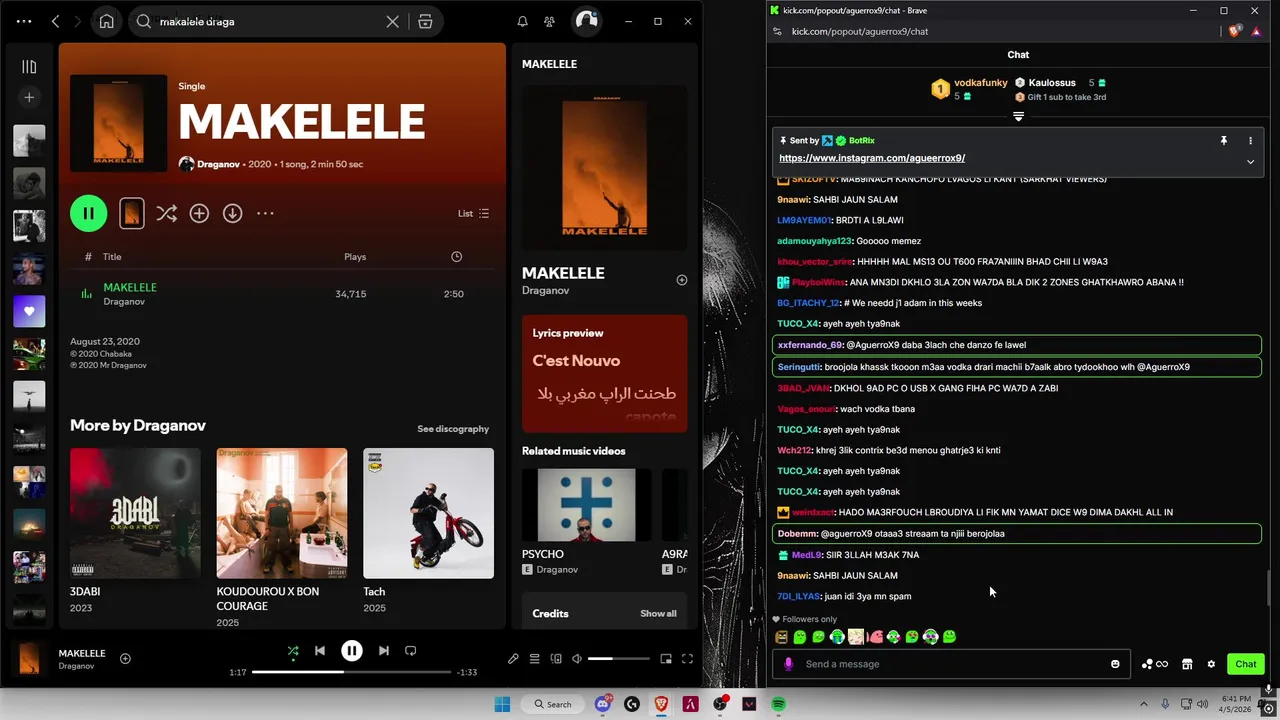Click the album preview thumbnail next to pause
The width and height of the screenshot is (1280, 720).
coord(131,213)
